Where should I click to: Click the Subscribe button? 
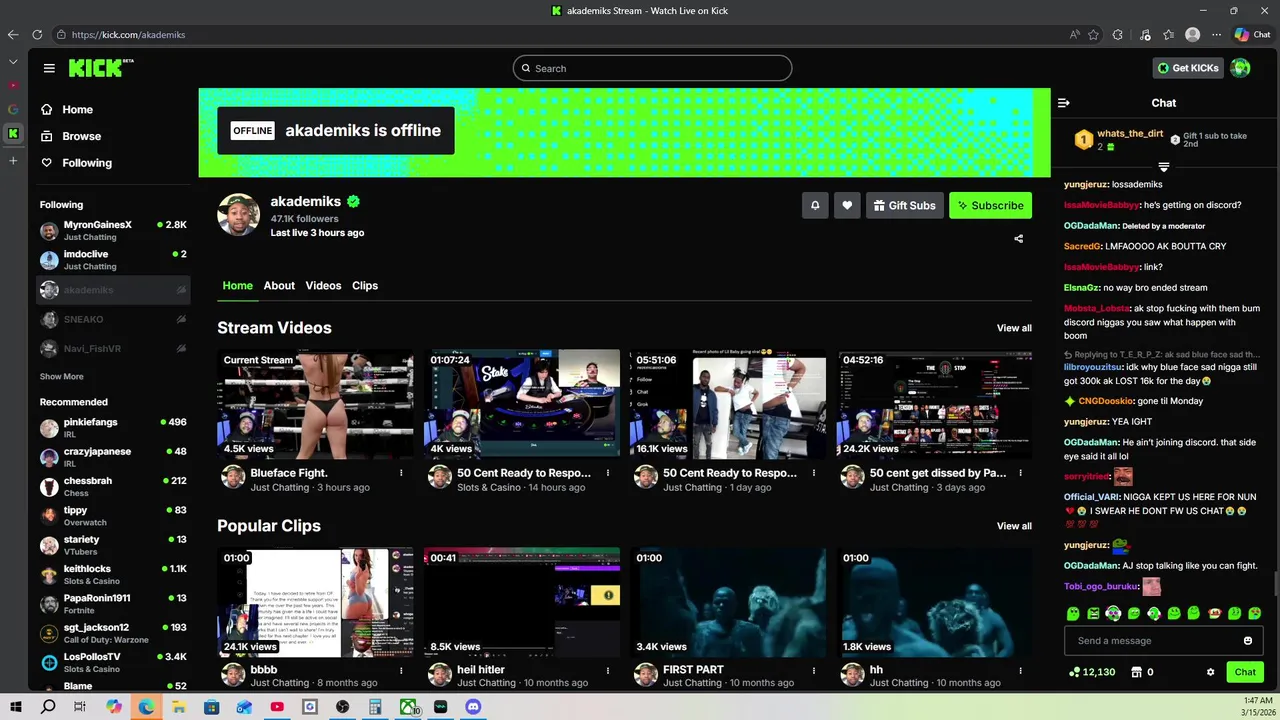pos(990,205)
